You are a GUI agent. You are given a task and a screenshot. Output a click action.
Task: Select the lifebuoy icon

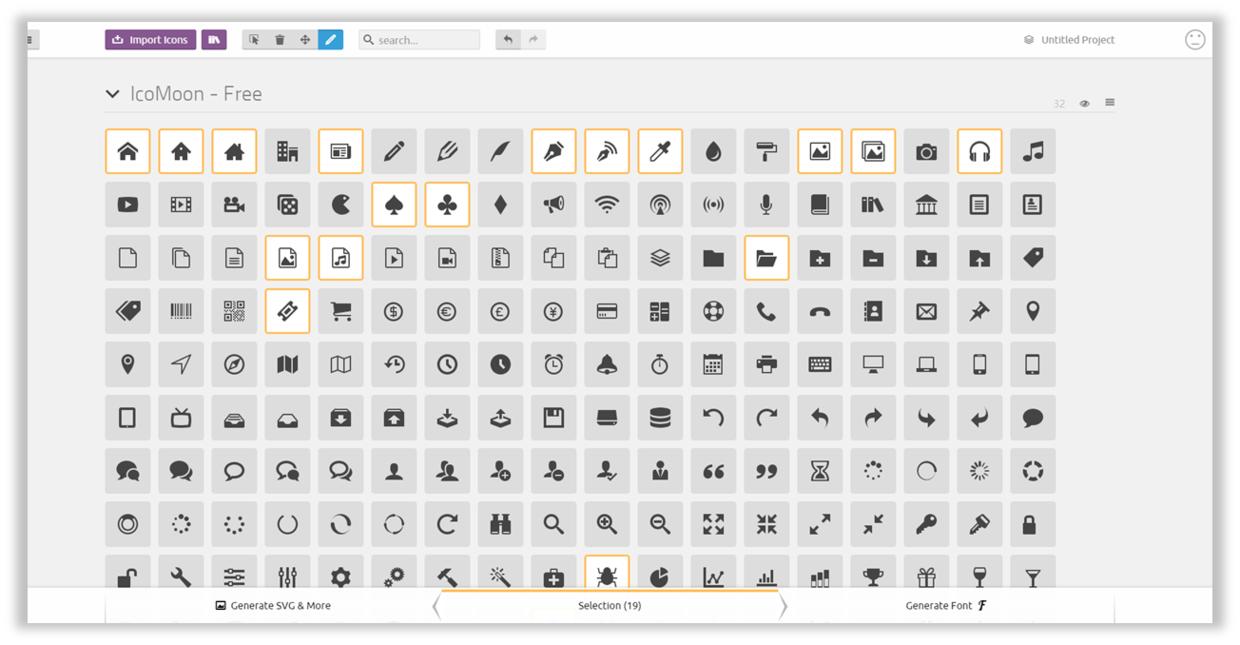coord(713,311)
